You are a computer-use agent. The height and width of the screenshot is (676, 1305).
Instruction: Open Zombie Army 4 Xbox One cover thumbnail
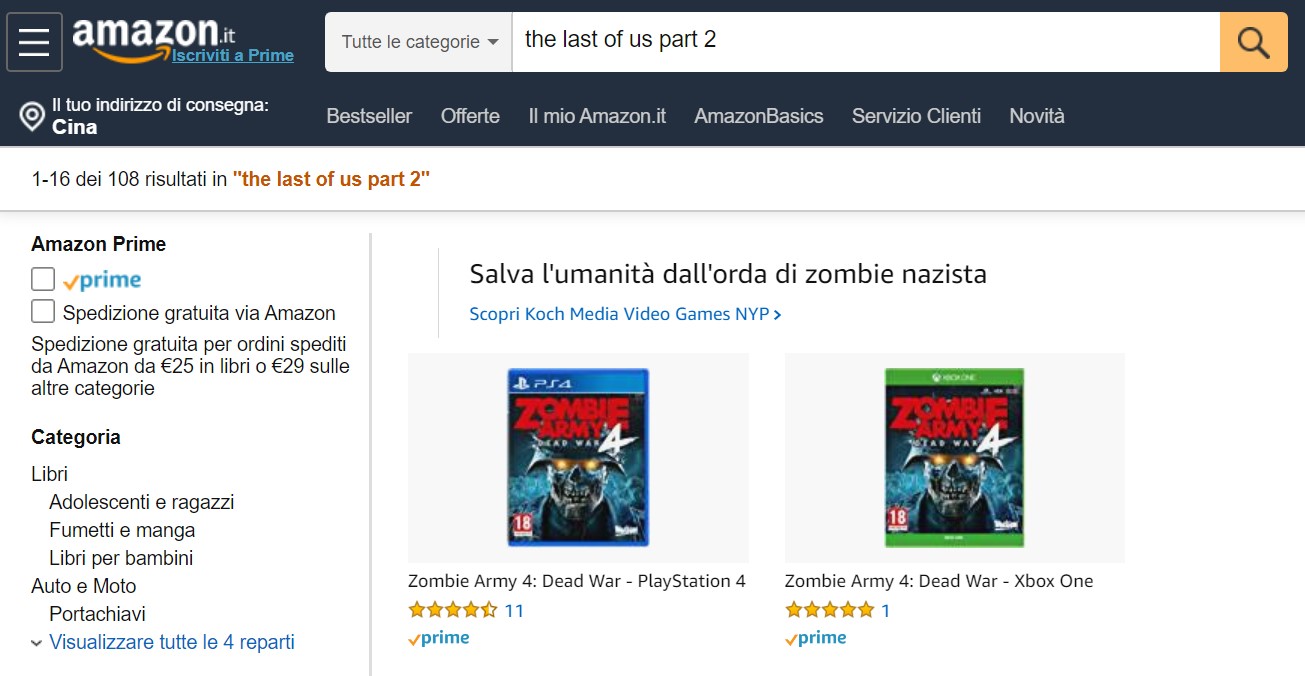[x=954, y=457]
